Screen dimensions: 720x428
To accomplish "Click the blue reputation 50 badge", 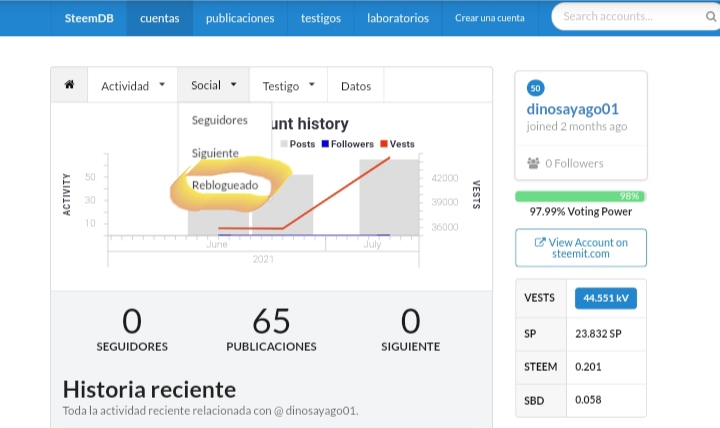I will (535, 88).
